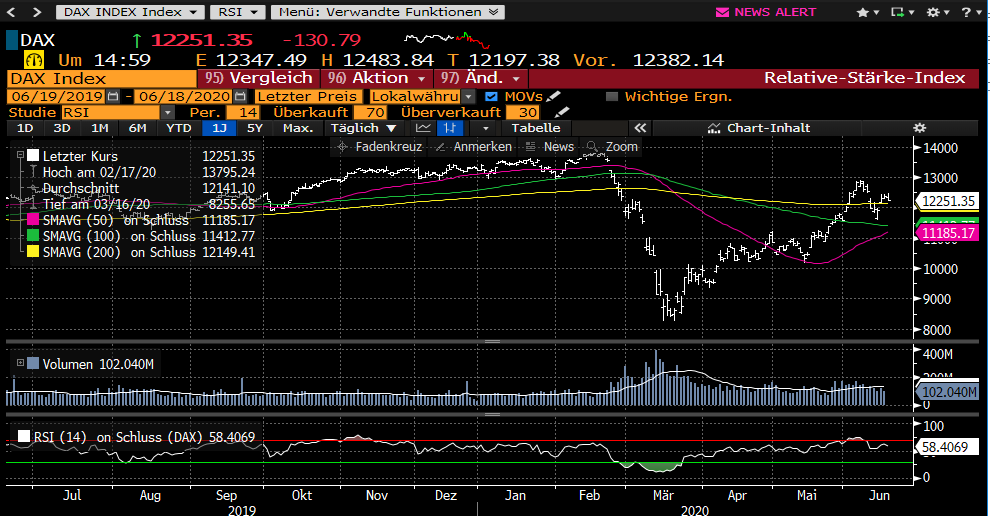
Task: Click the yellow clock delay icon
Action: tap(33, 60)
